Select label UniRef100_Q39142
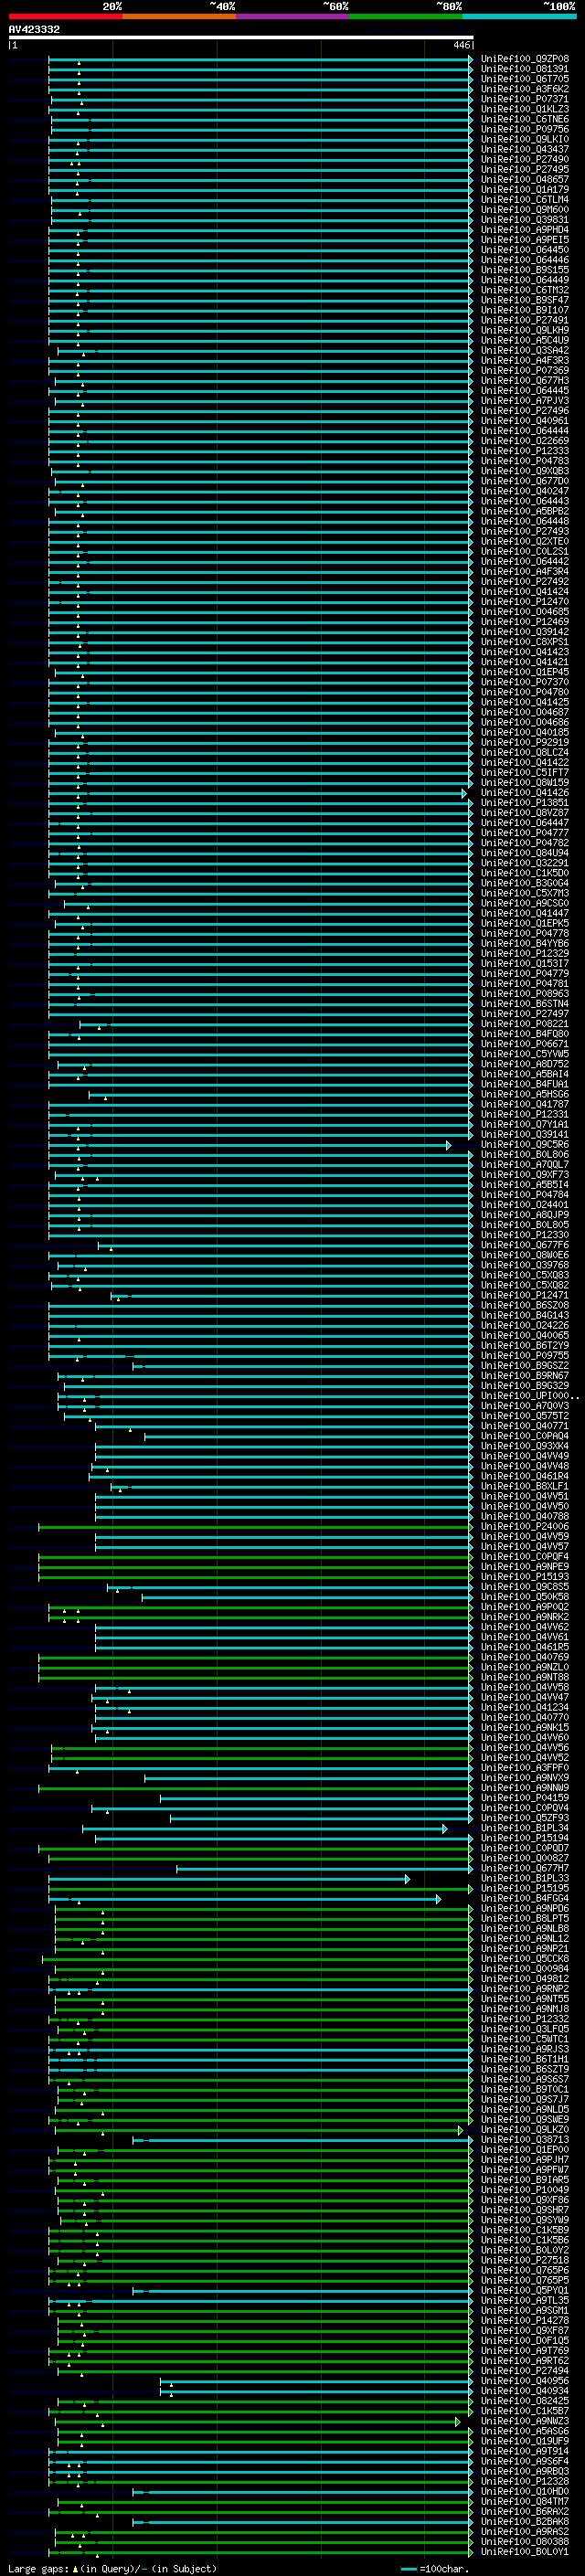The width and height of the screenshot is (585, 2576). (x=524, y=632)
